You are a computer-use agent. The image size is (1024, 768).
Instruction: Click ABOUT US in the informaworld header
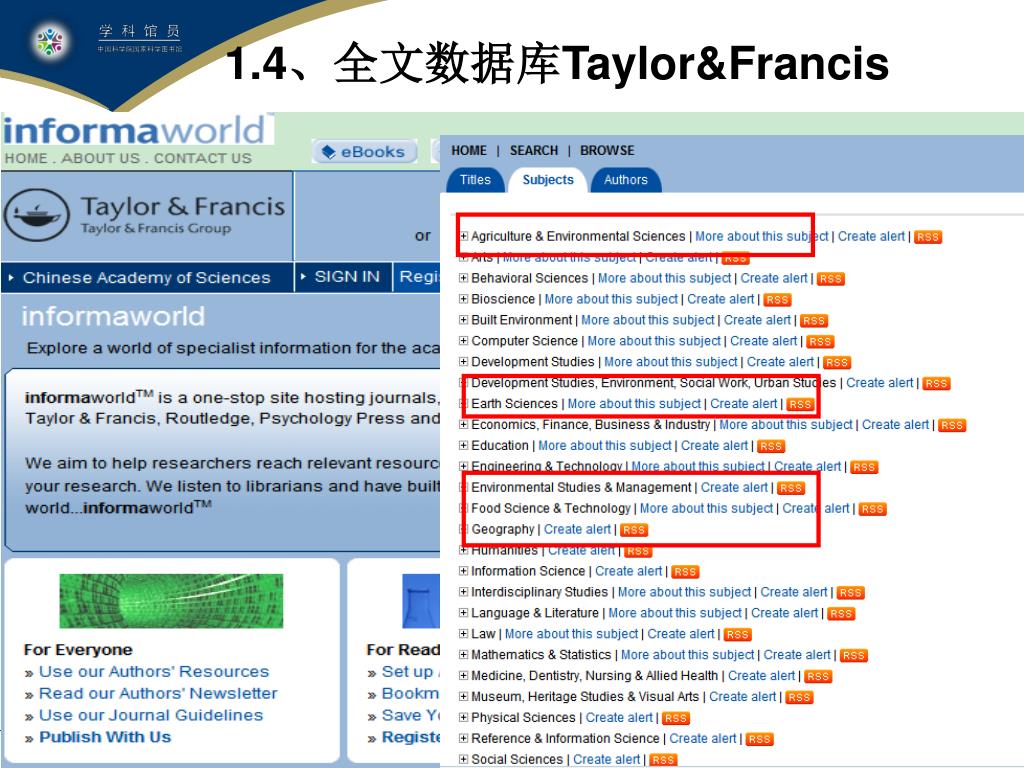101,158
